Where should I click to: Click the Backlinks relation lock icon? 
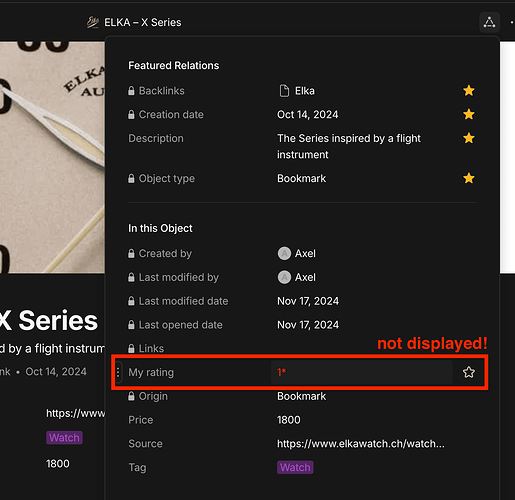coord(131,90)
